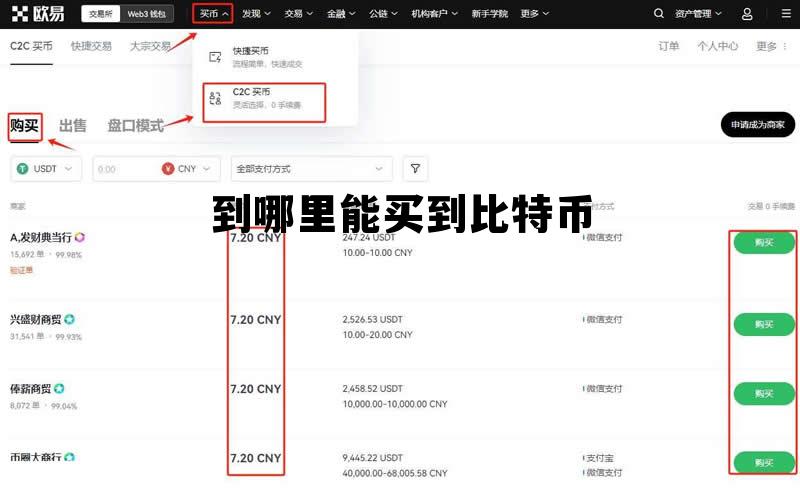800x499 pixels.
Task: Click the quick buy 快捷买币 icon
Action: point(215,57)
